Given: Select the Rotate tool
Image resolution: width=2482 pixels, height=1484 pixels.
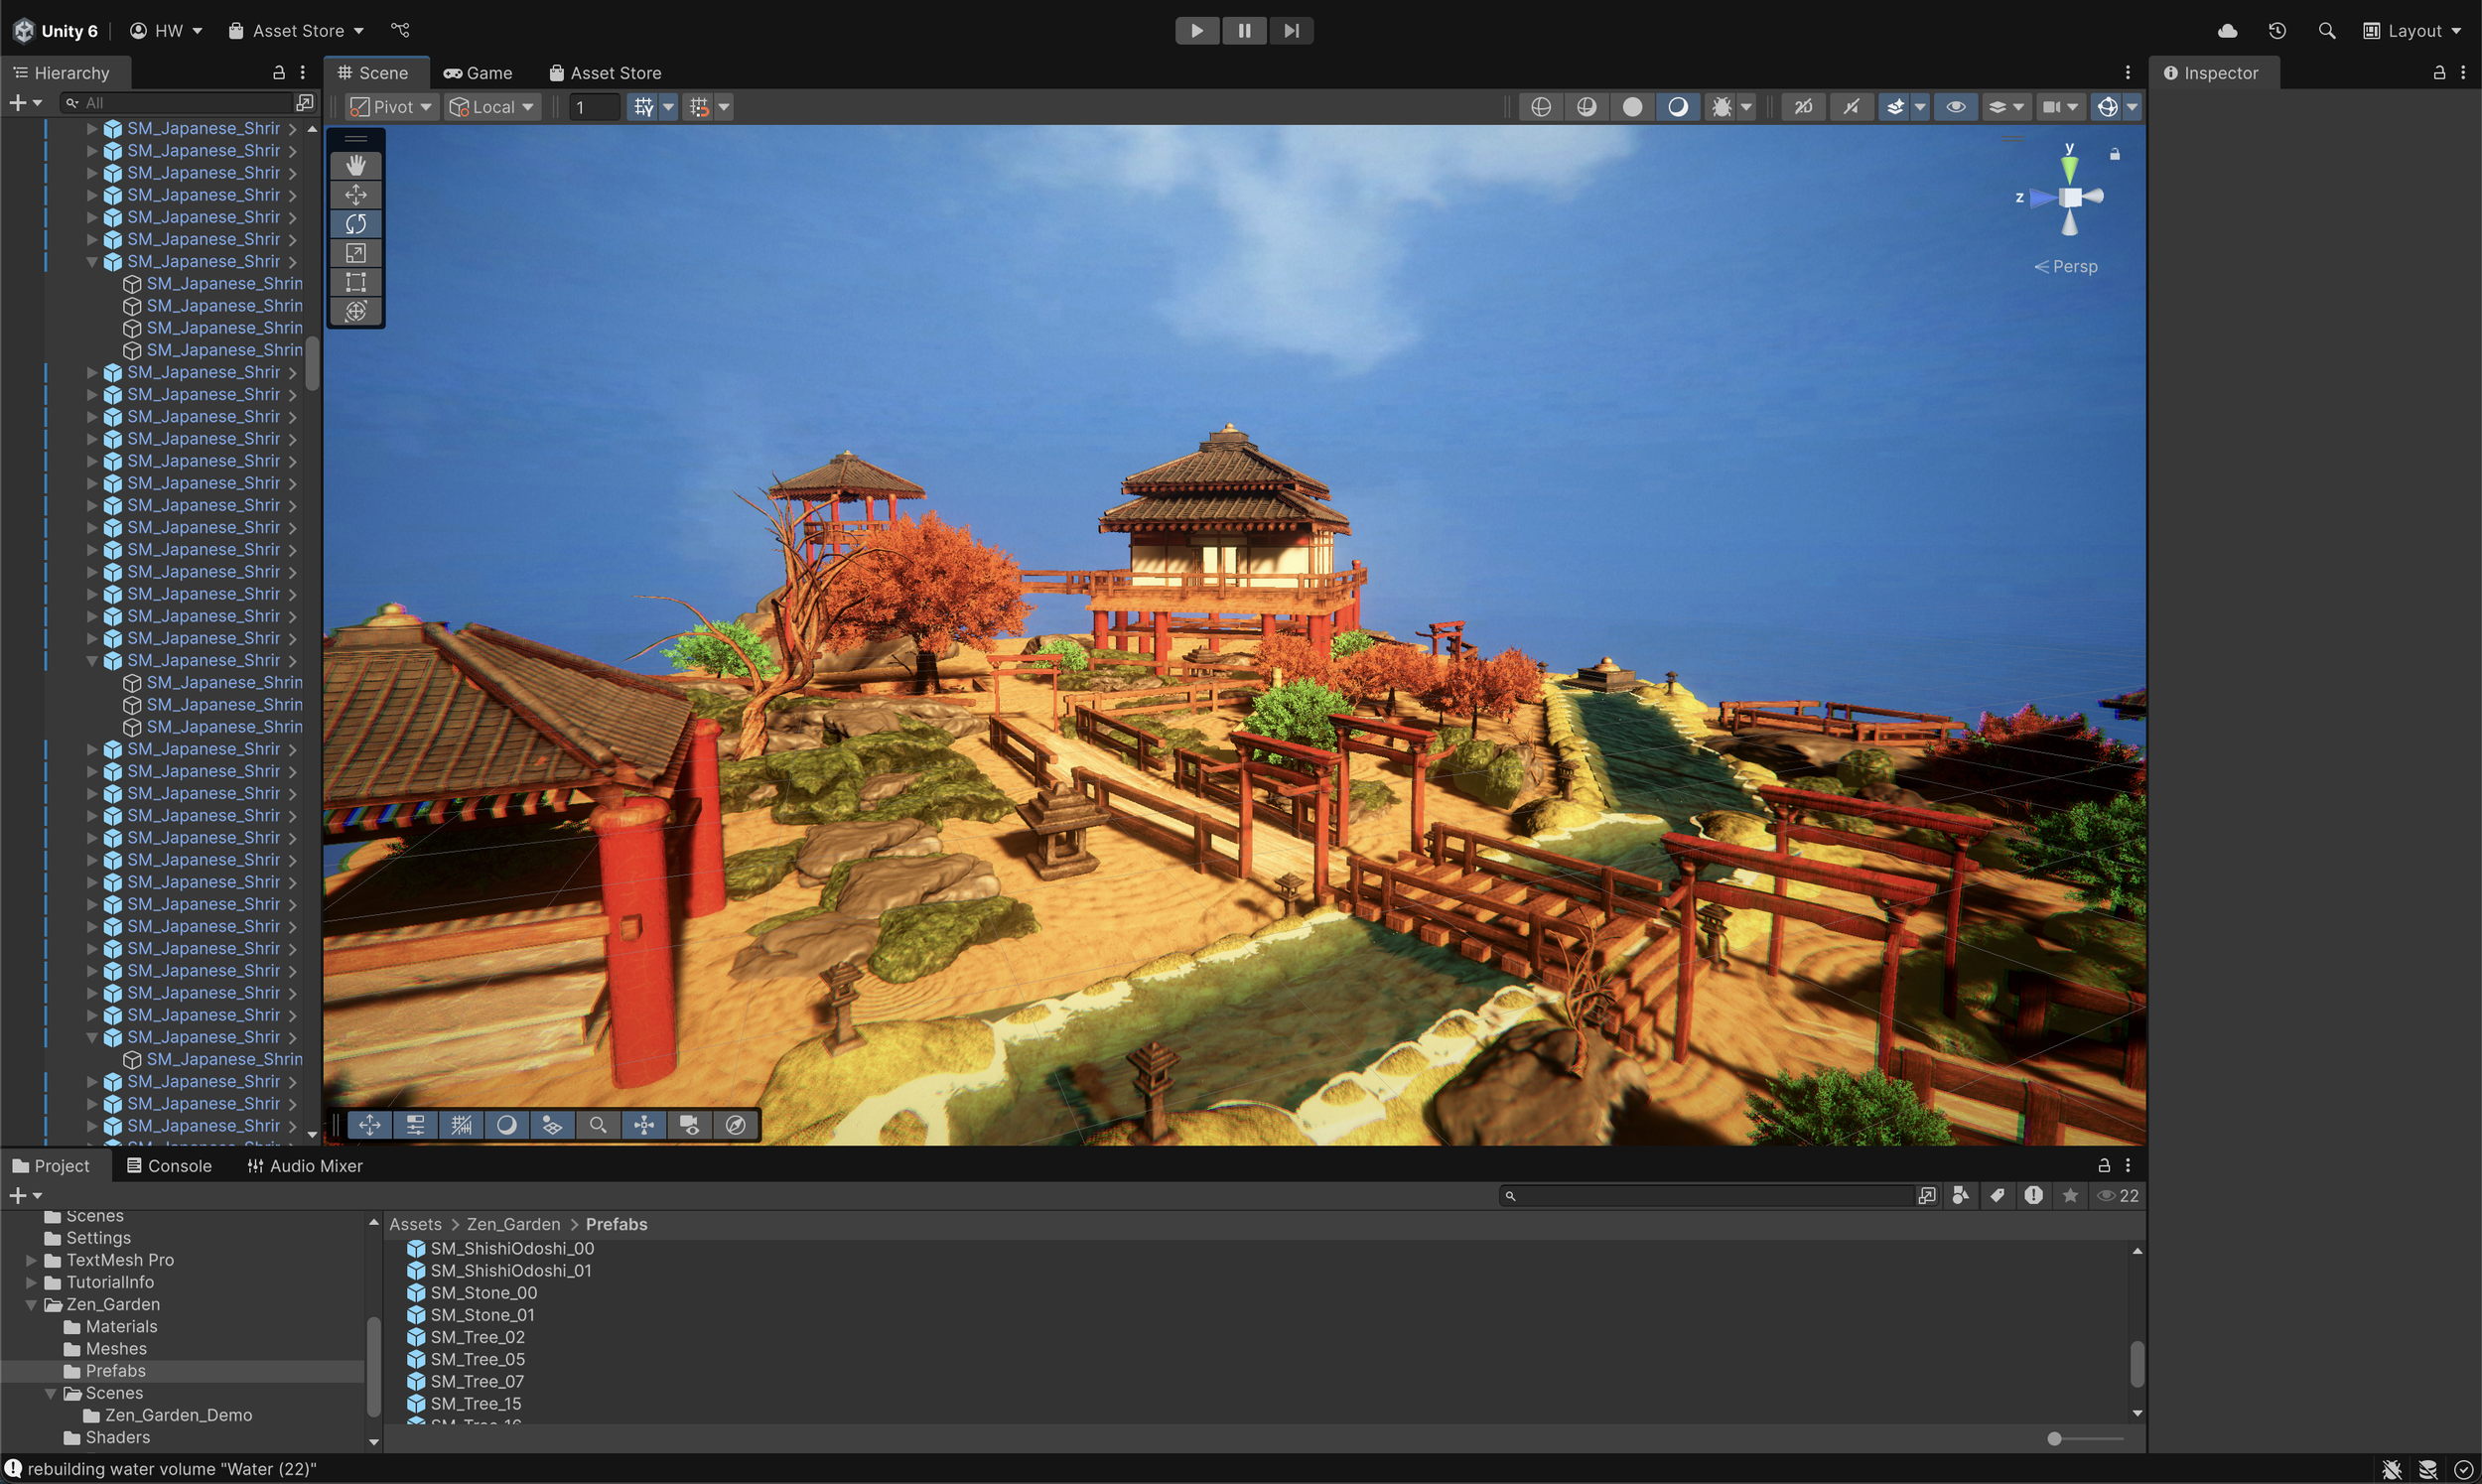Looking at the screenshot, I should point(356,223).
